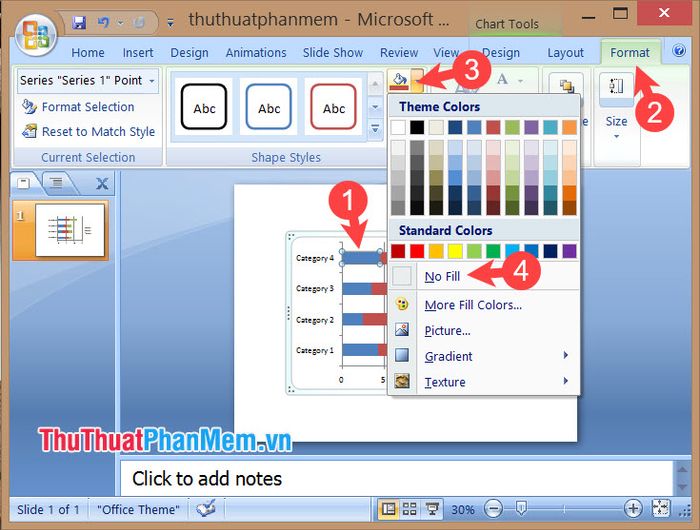Image resolution: width=700 pixels, height=530 pixels.
Task: Click the Format Selection icon
Action: tap(29, 107)
